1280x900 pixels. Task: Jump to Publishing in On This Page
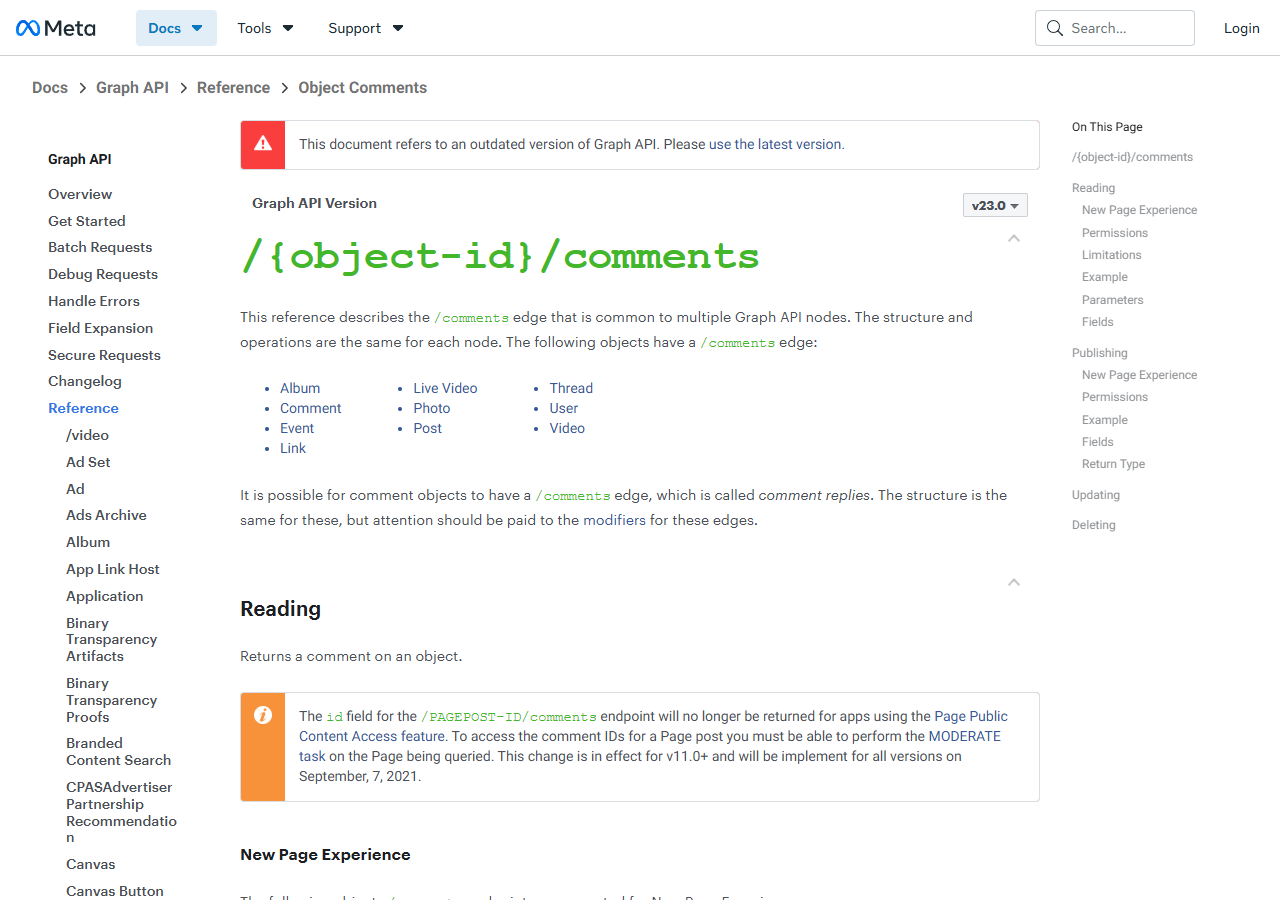pyautogui.click(x=1099, y=353)
